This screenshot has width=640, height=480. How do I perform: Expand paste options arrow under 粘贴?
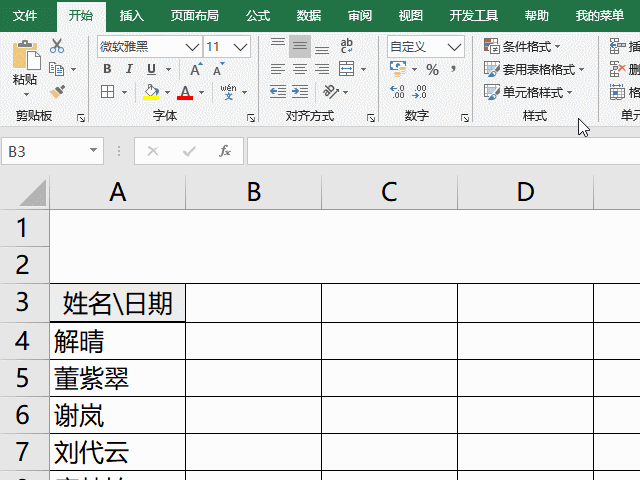[x=26, y=95]
